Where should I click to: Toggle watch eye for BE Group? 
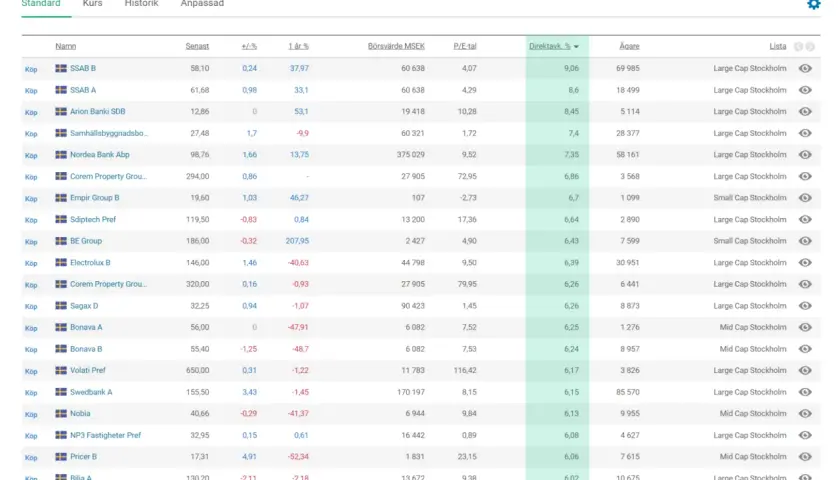click(805, 241)
